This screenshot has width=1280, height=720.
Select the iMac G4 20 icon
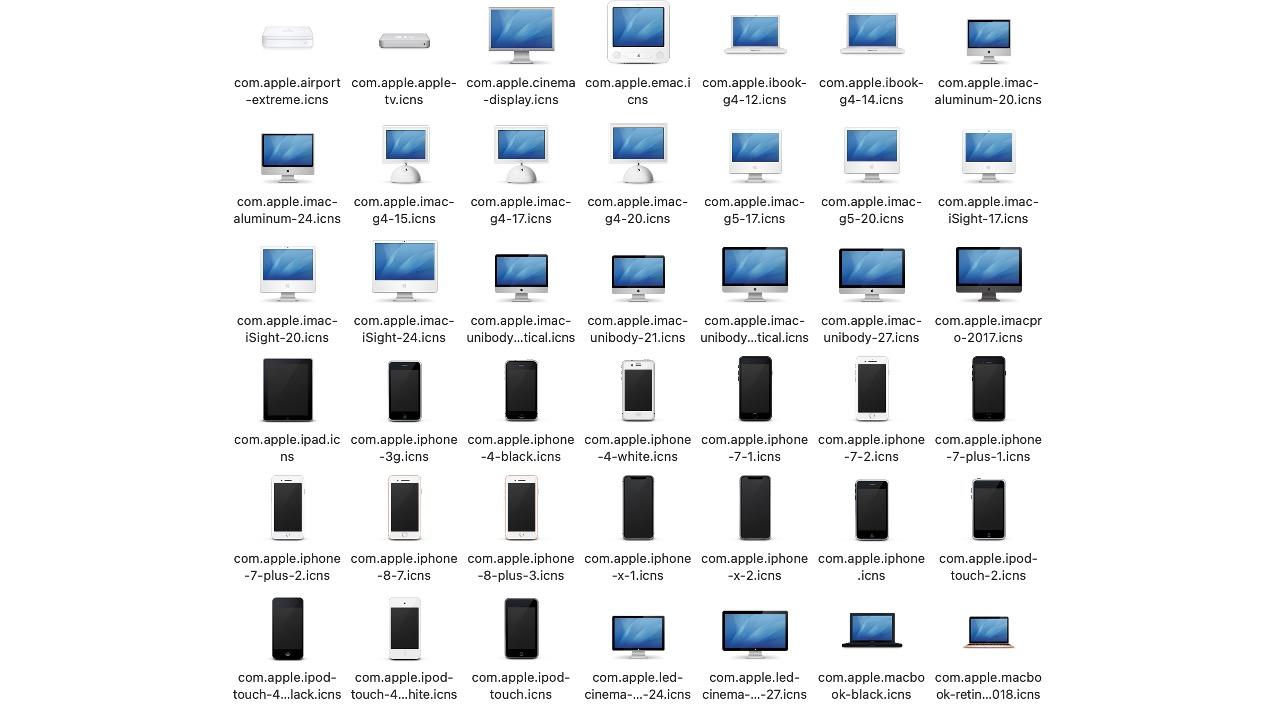click(x=638, y=154)
